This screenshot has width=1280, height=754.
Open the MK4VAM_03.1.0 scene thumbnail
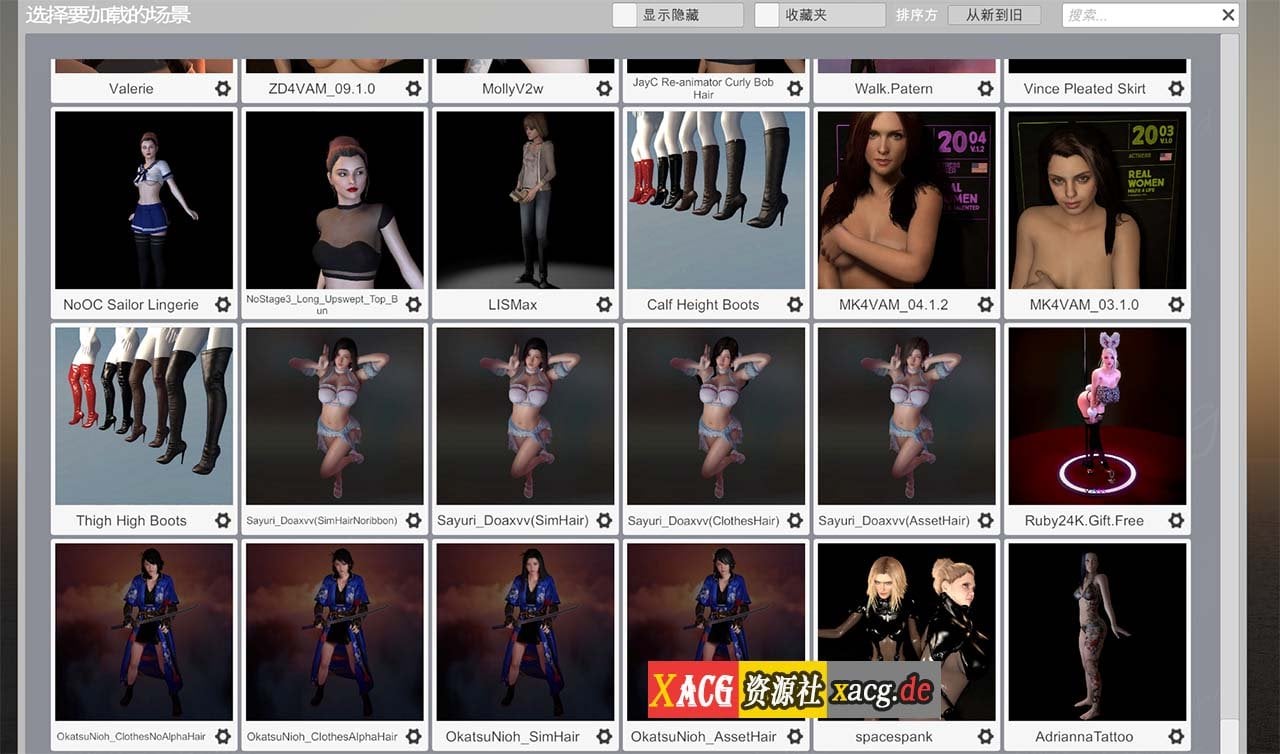(1097, 199)
